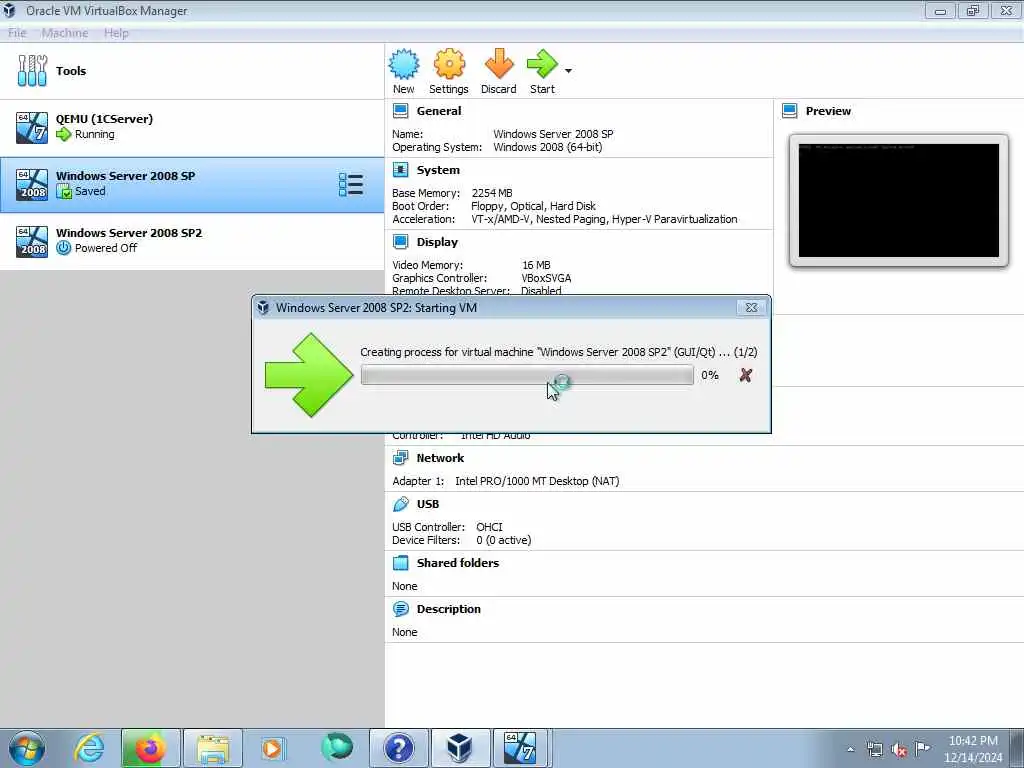Click the Preview header monitor icon

point(790,111)
